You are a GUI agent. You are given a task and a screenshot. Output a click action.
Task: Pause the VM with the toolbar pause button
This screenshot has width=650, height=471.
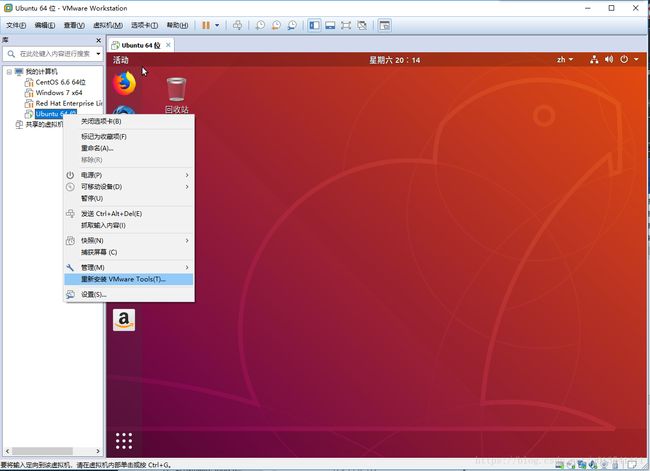click(x=206, y=25)
